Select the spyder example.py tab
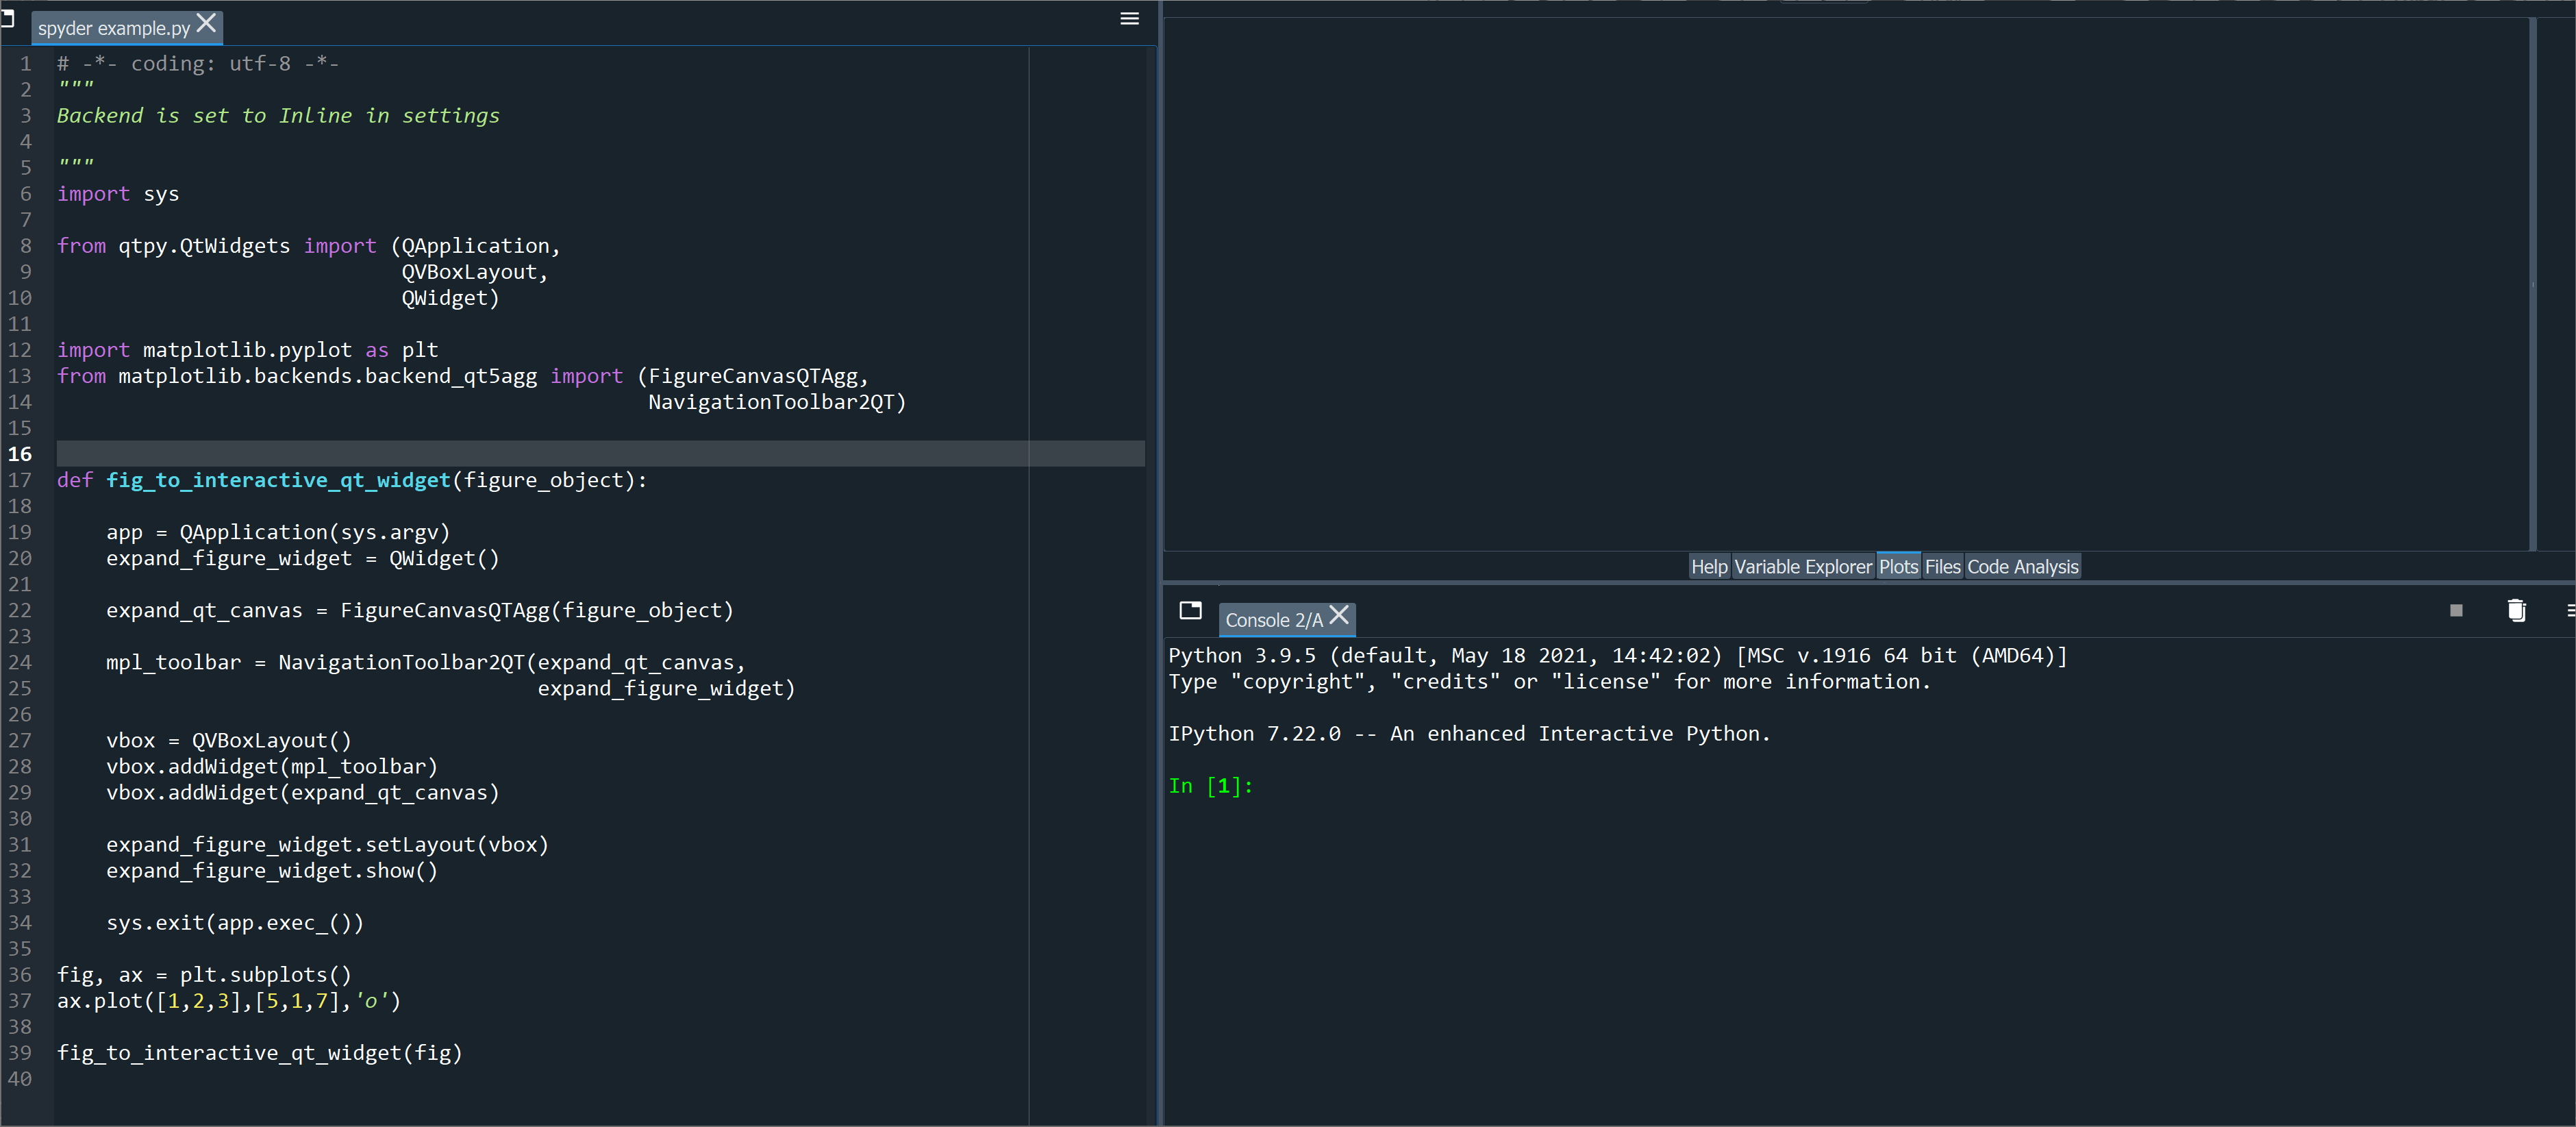Viewport: 2576px width, 1127px height. [113, 28]
